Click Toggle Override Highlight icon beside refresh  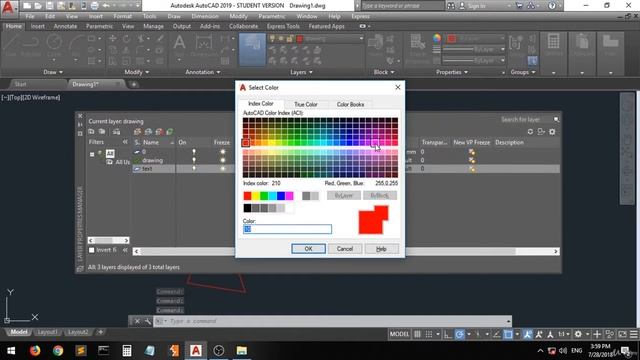point(541,132)
